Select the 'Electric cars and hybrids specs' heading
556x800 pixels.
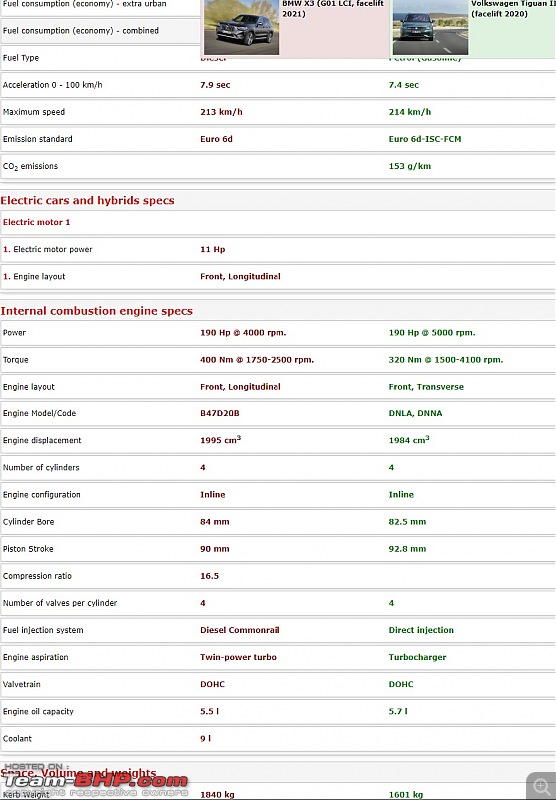[87, 201]
